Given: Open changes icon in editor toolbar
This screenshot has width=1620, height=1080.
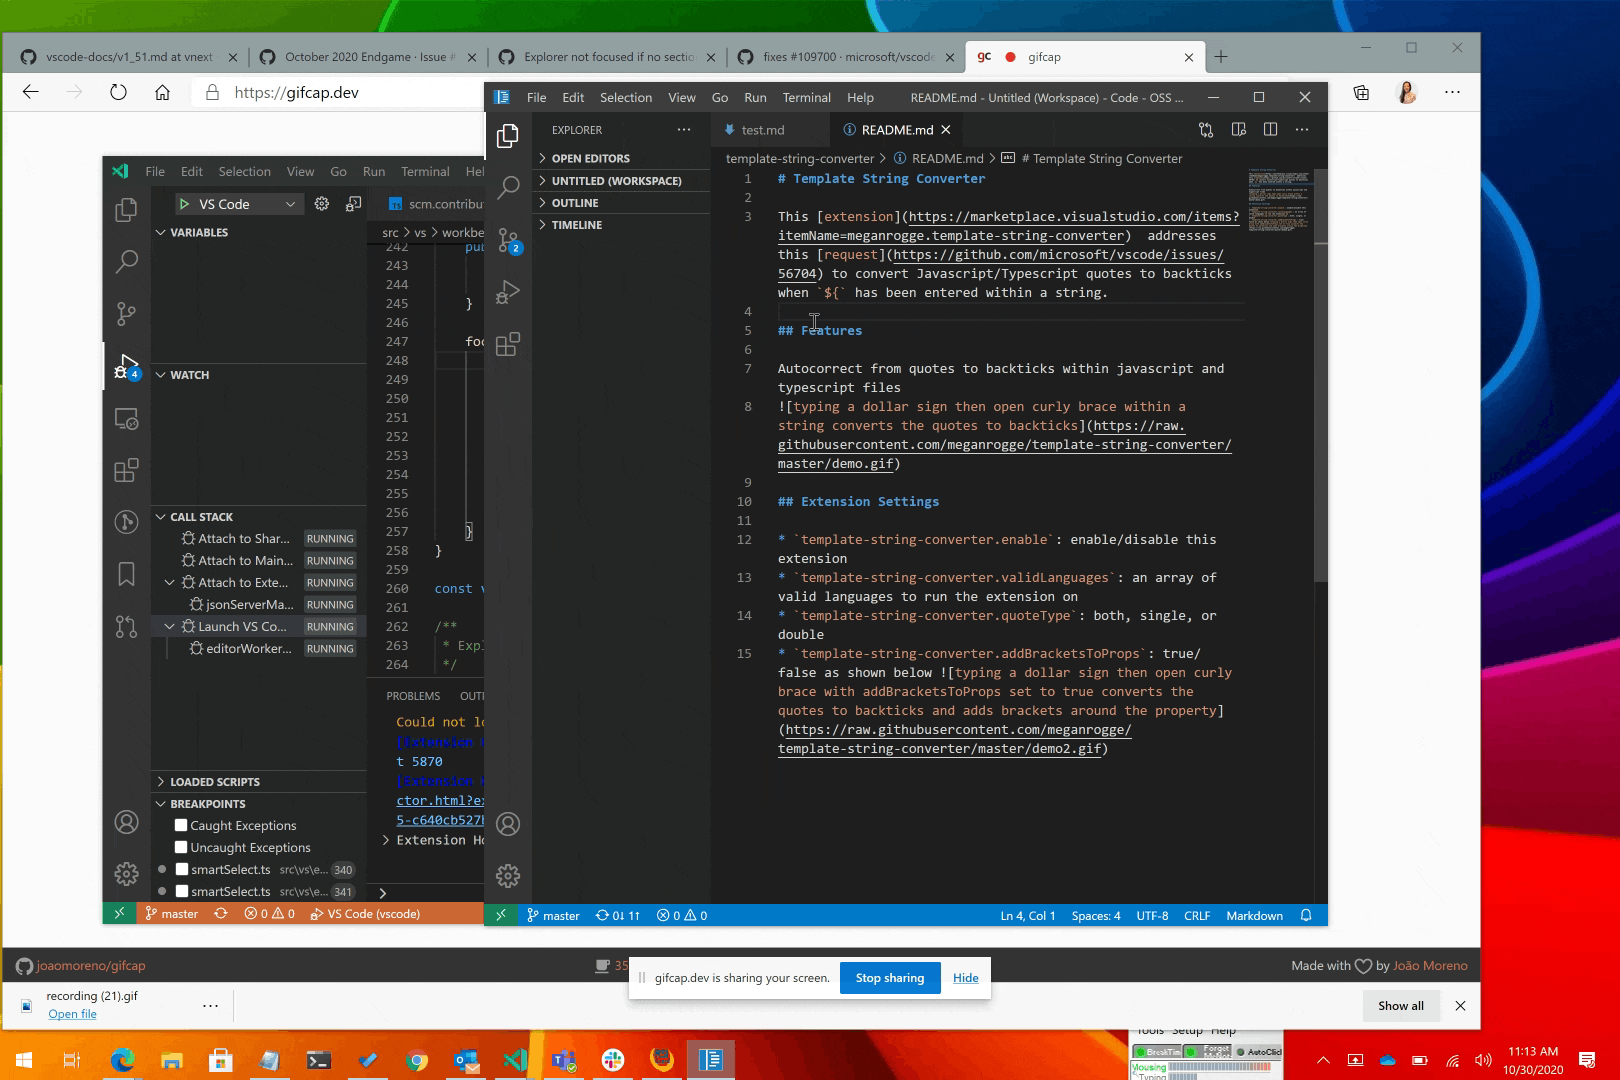Looking at the screenshot, I should 1206,130.
